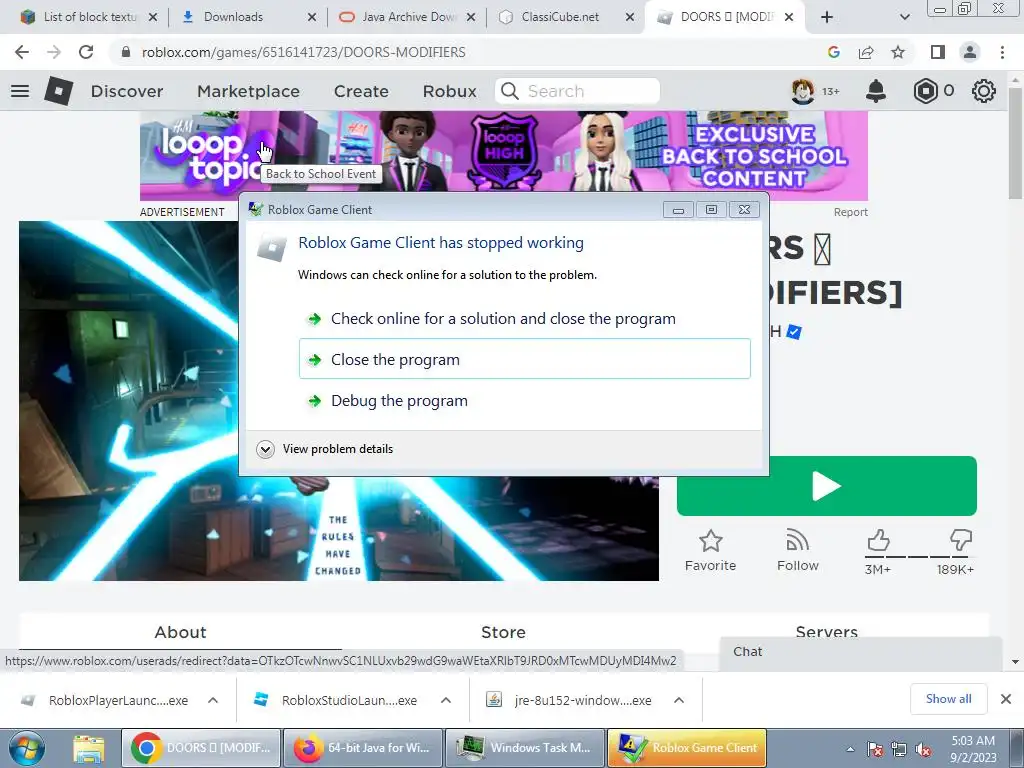Click the address bar URL
This screenshot has height=768, width=1024.
click(x=304, y=52)
